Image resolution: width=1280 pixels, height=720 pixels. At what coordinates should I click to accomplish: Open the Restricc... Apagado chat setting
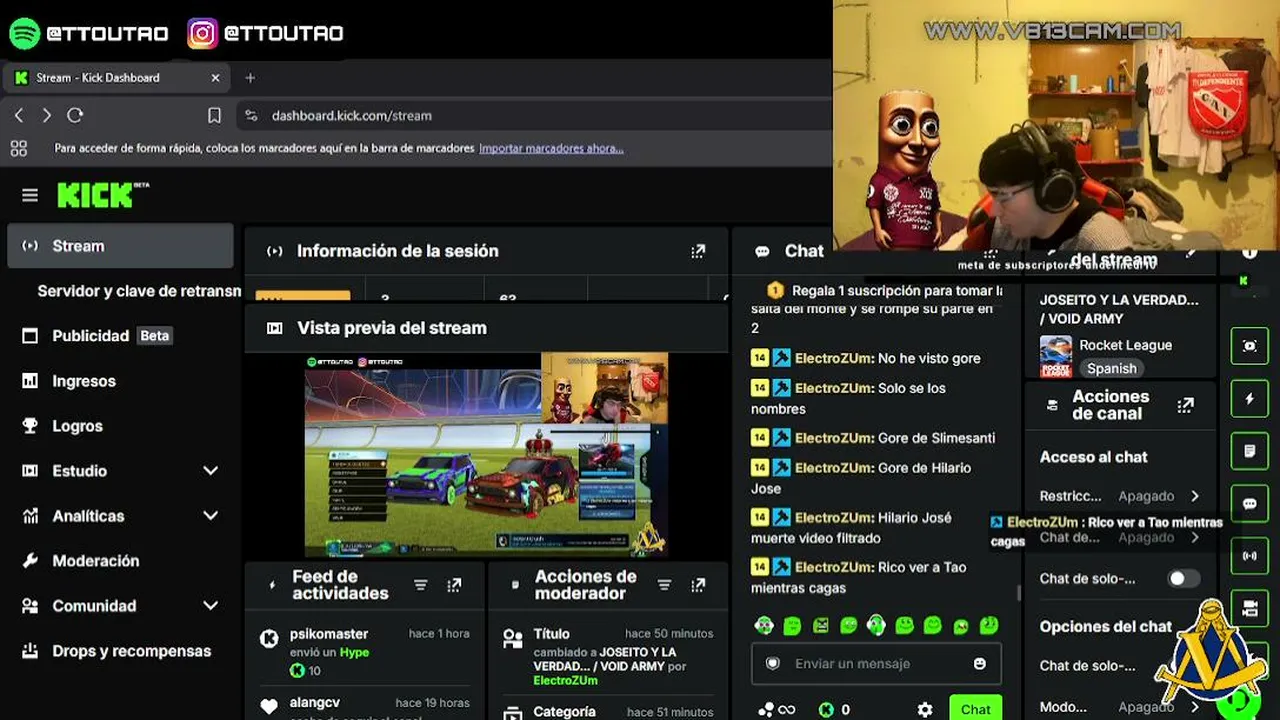point(1120,496)
